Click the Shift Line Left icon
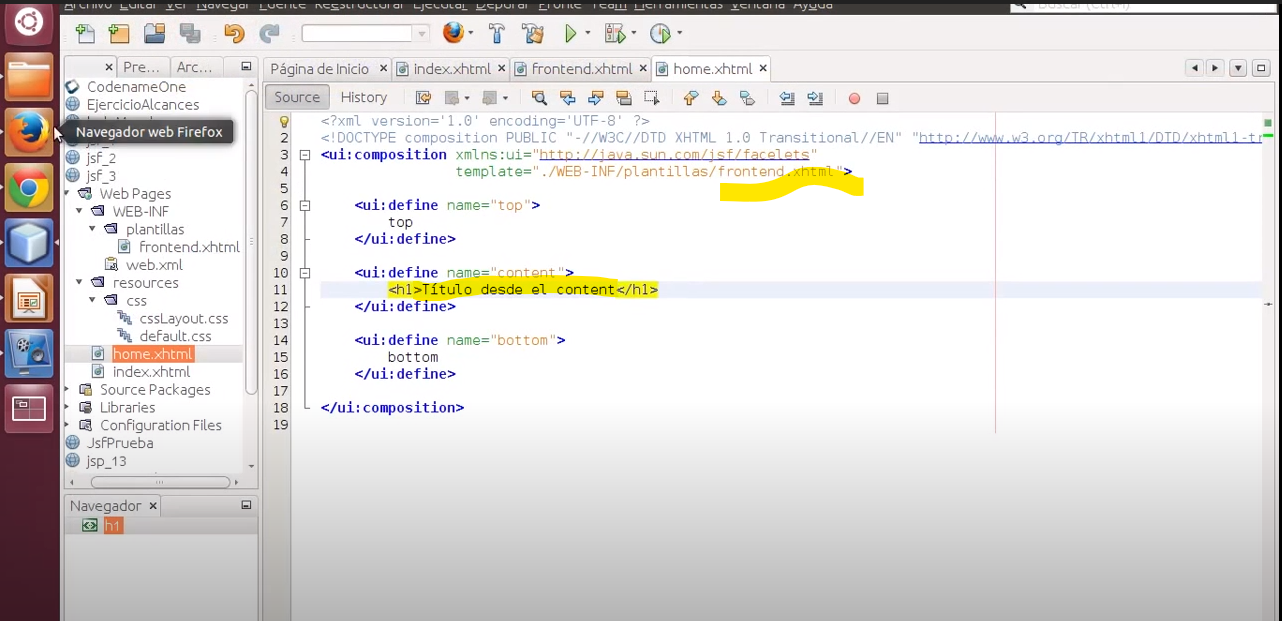The height and width of the screenshot is (621, 1282). tap(787, 98)
